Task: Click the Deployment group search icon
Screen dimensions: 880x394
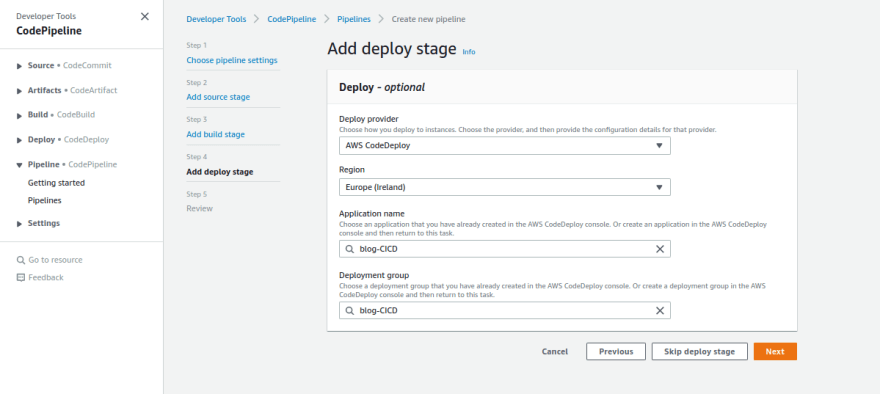Action: (x=349, y=310)
